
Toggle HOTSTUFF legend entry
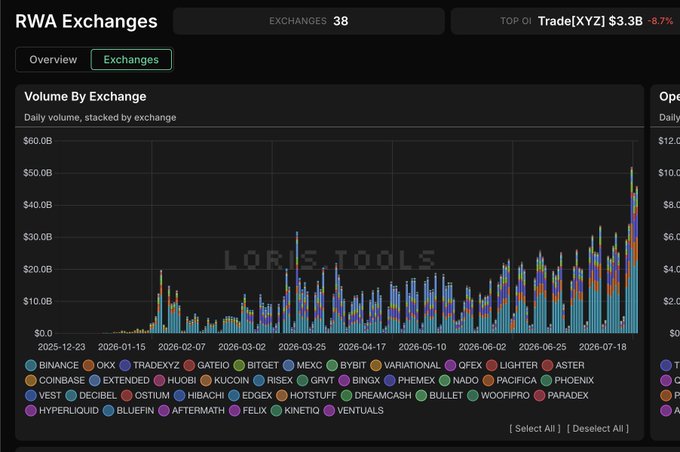tap(307, 396)
